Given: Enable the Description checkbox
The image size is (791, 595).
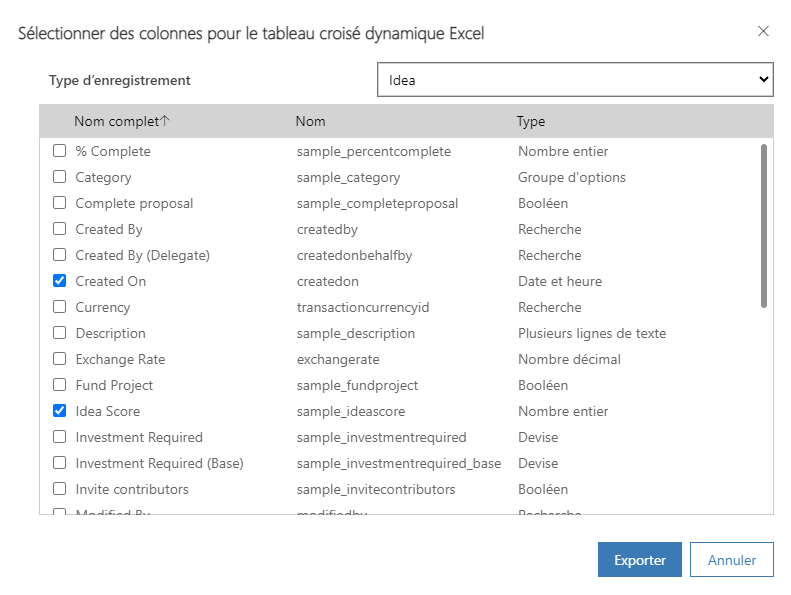Looking at the screenshot, I should [x=60, y=333].
